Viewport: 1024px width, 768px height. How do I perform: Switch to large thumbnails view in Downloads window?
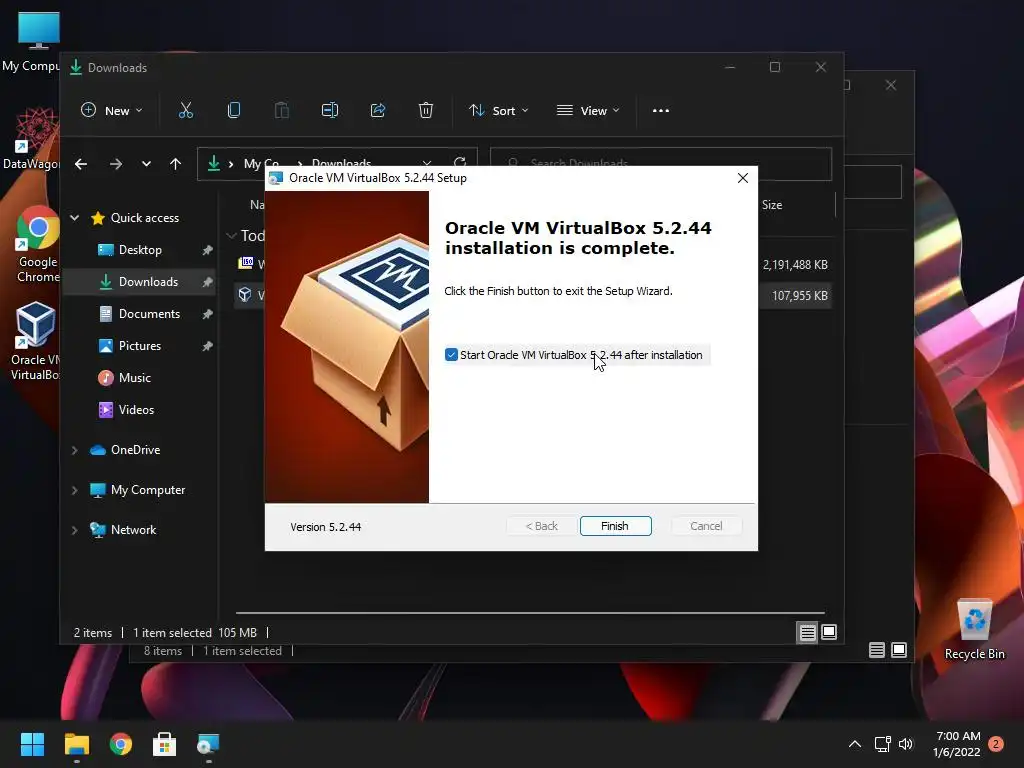tap(829, 632)
